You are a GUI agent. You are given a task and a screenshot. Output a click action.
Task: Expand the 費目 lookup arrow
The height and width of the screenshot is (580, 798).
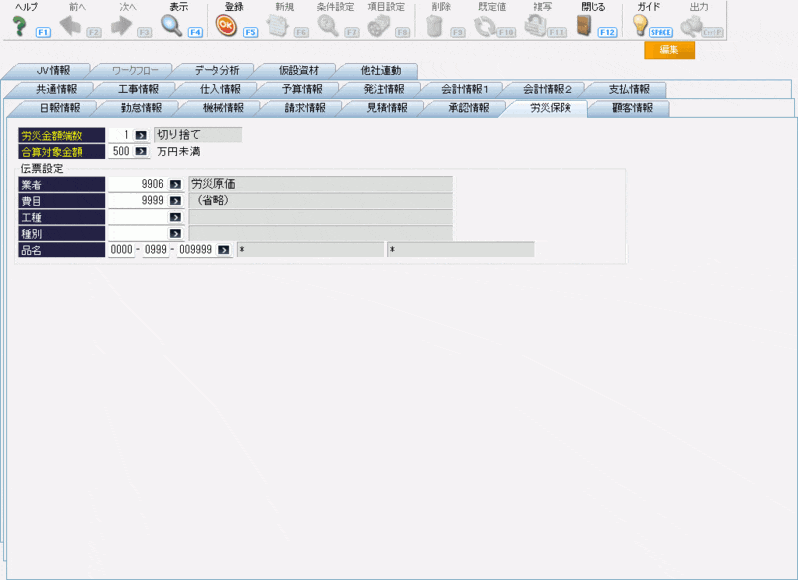click(175, 201)
